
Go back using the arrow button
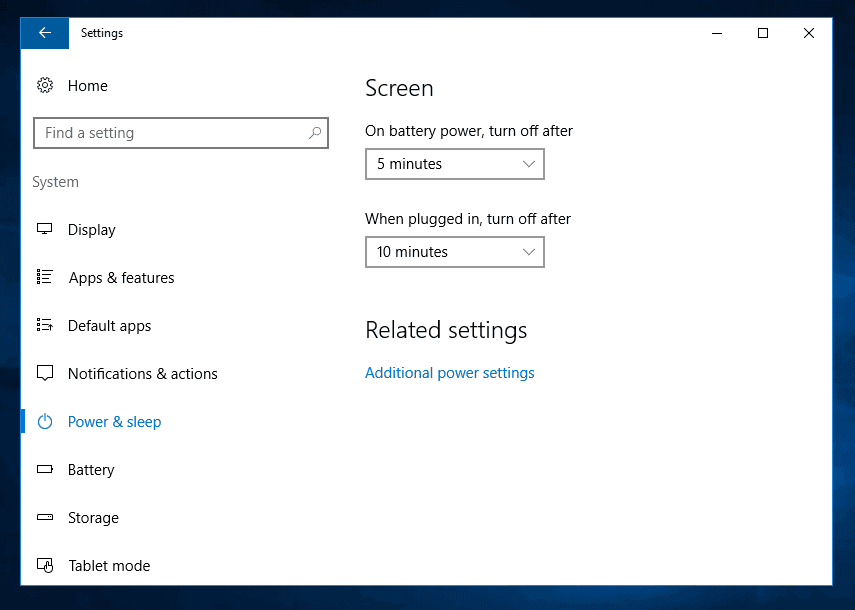coord(45,33)
